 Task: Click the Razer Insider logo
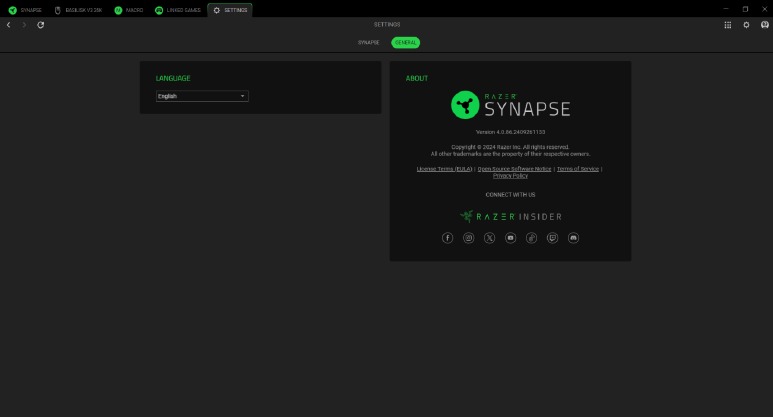510,216
